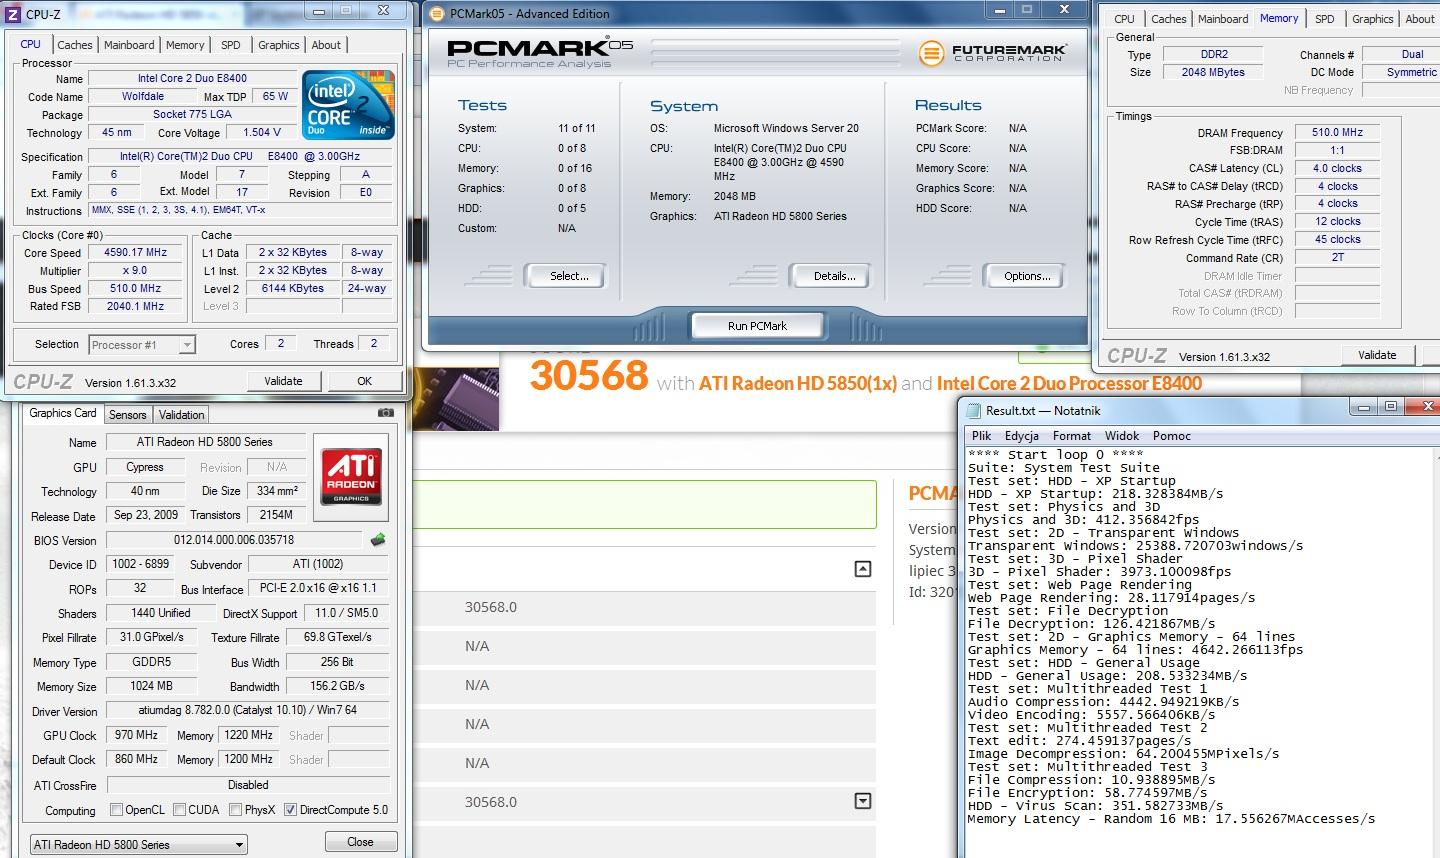Open Caches tab in right CPU-Z window

tap(1169, 19)
